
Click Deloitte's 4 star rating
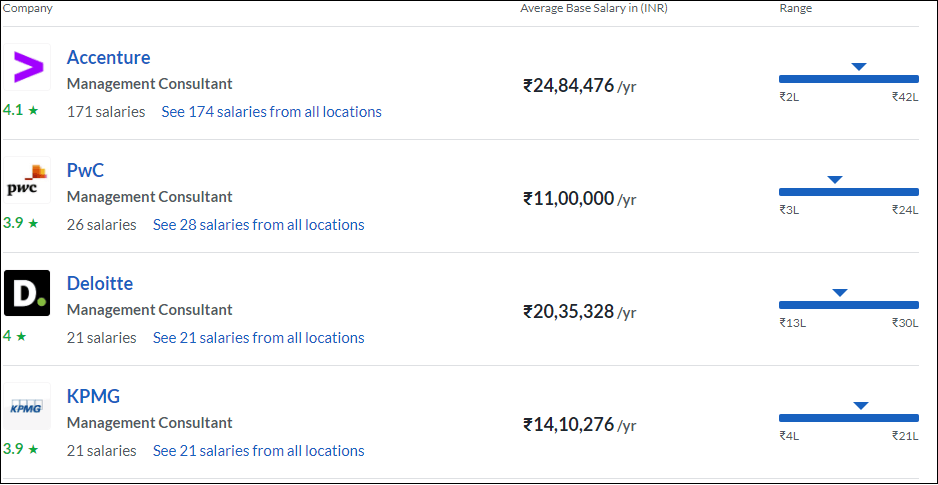(x=15, y=336)
